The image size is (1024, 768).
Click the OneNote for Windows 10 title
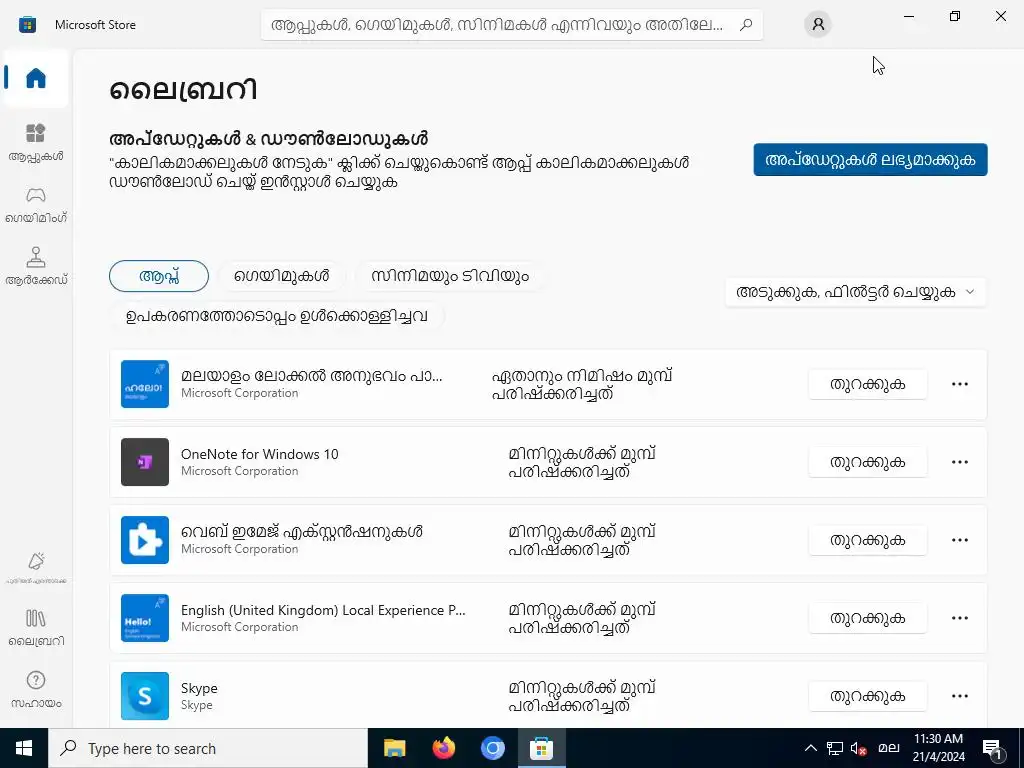click(x=260, y=454)
